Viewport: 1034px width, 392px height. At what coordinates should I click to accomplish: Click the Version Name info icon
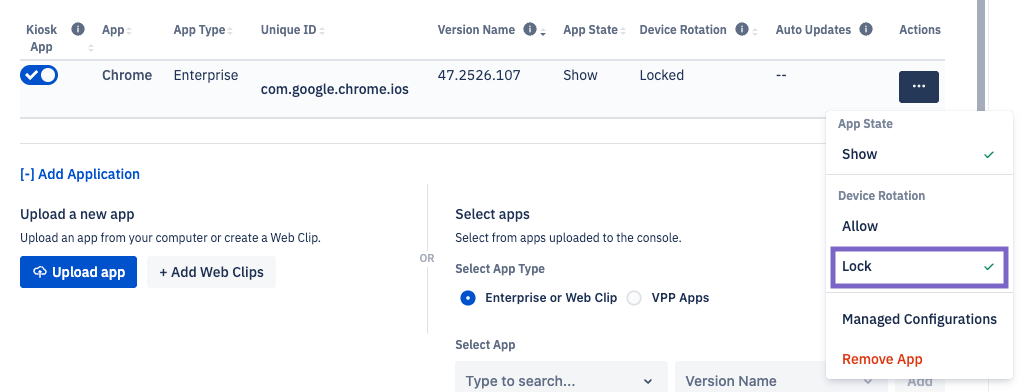530,30
